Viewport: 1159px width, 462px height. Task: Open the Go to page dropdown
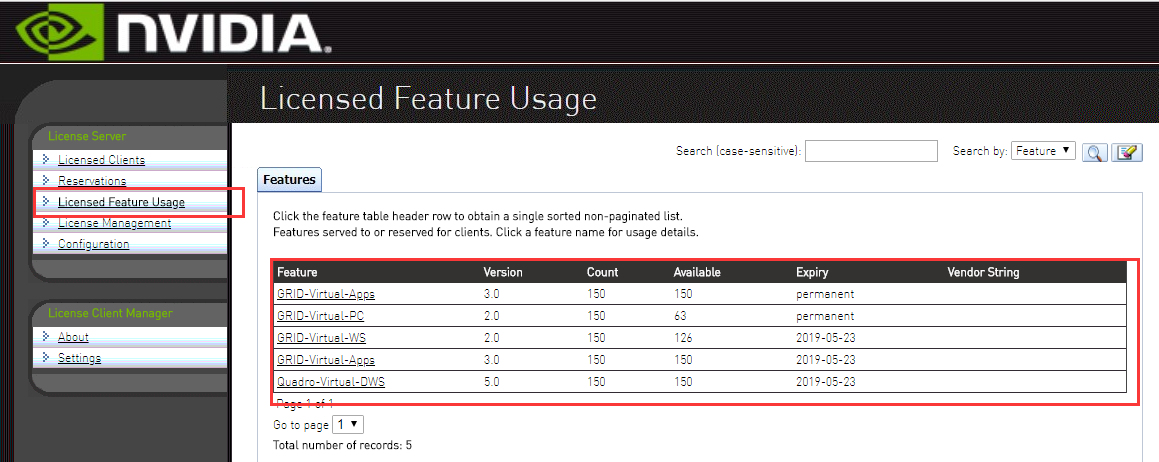point(349,425)
